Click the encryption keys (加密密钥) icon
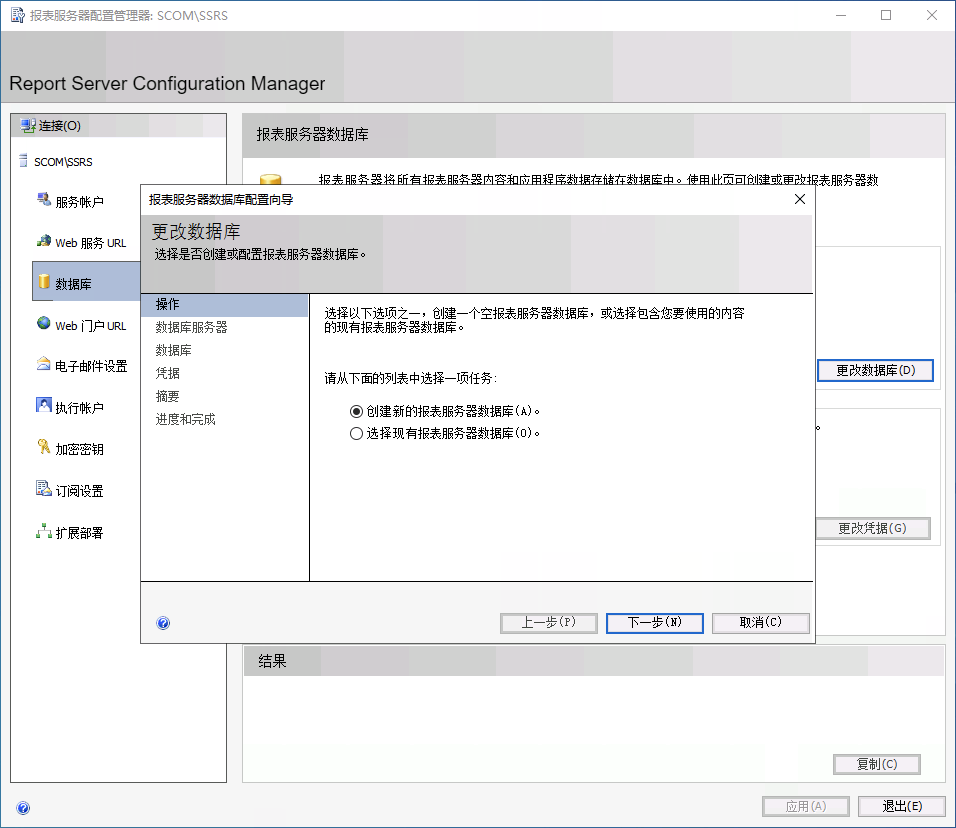956x828 pixels. click(x=43, y=448)
